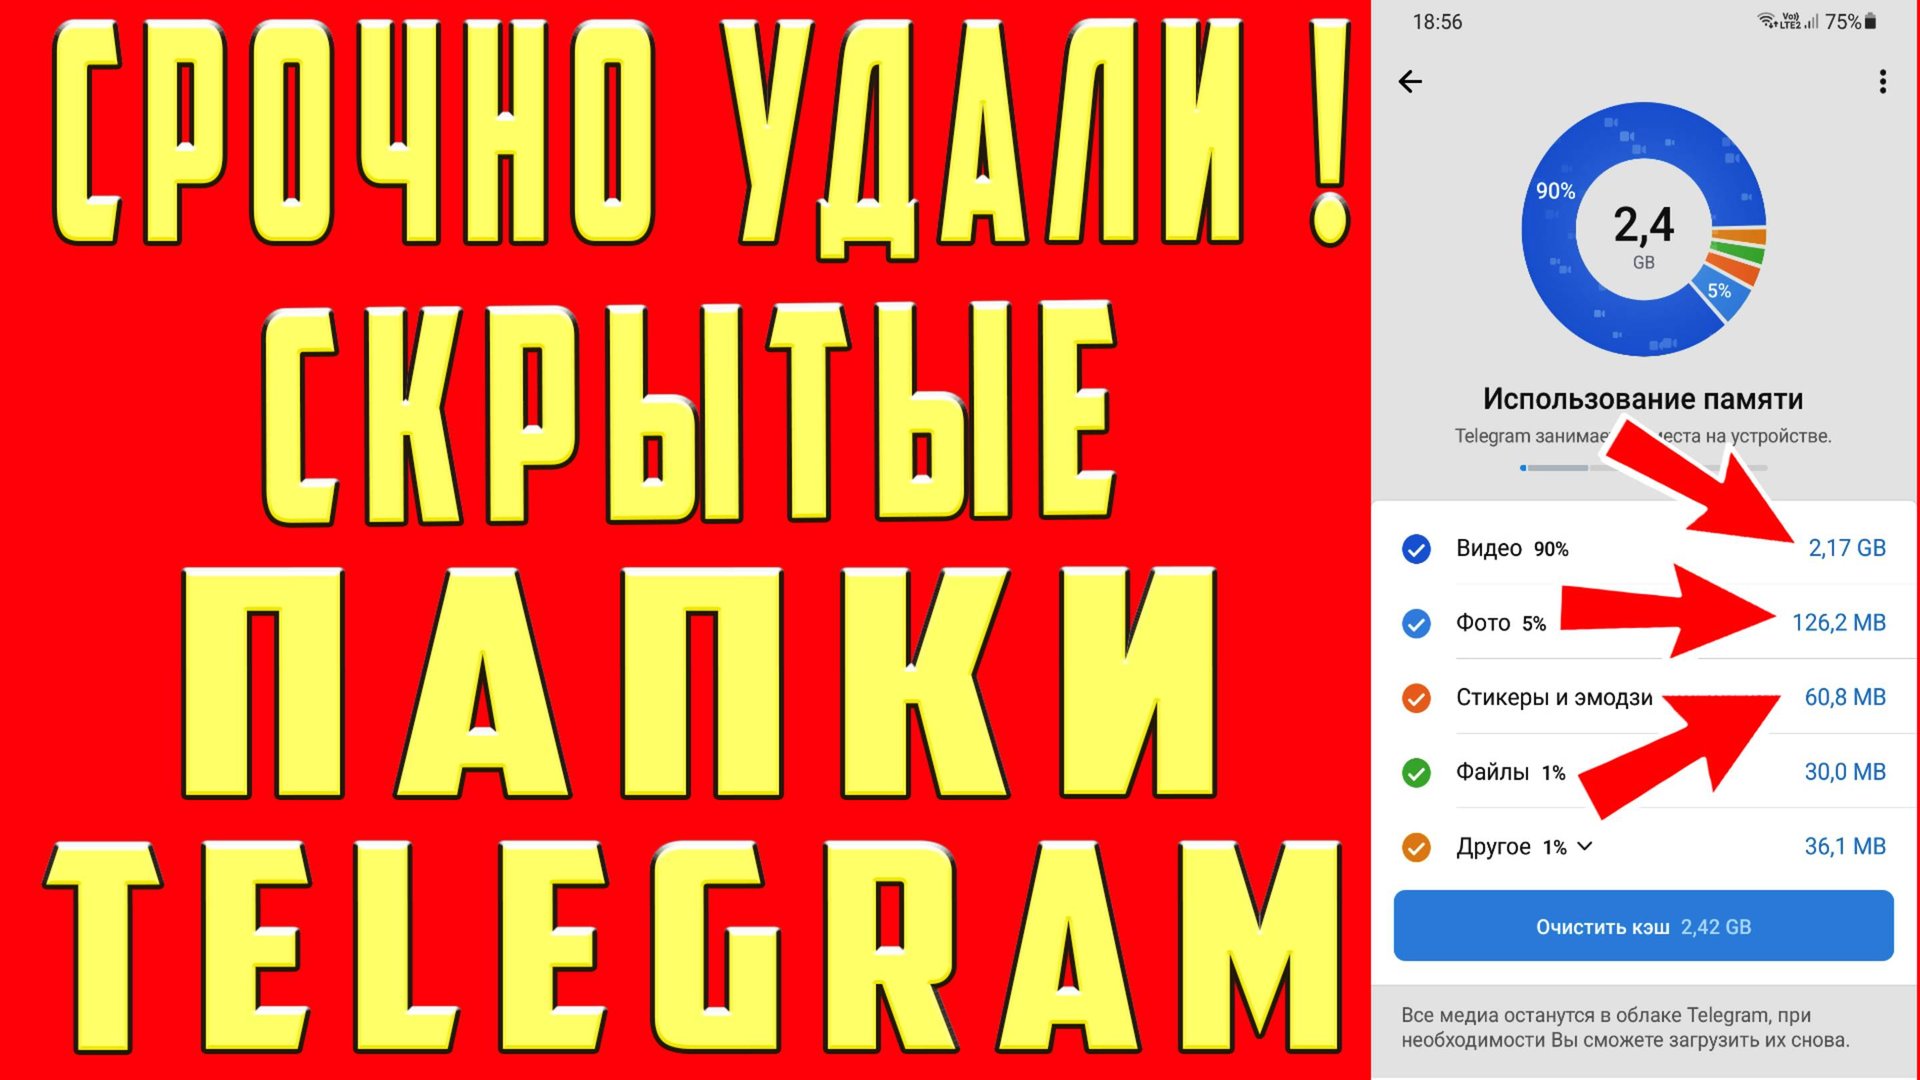
Task: Toggle the Другое orange checkbox
Action: pyautogui.click(x=1416, y=847)
